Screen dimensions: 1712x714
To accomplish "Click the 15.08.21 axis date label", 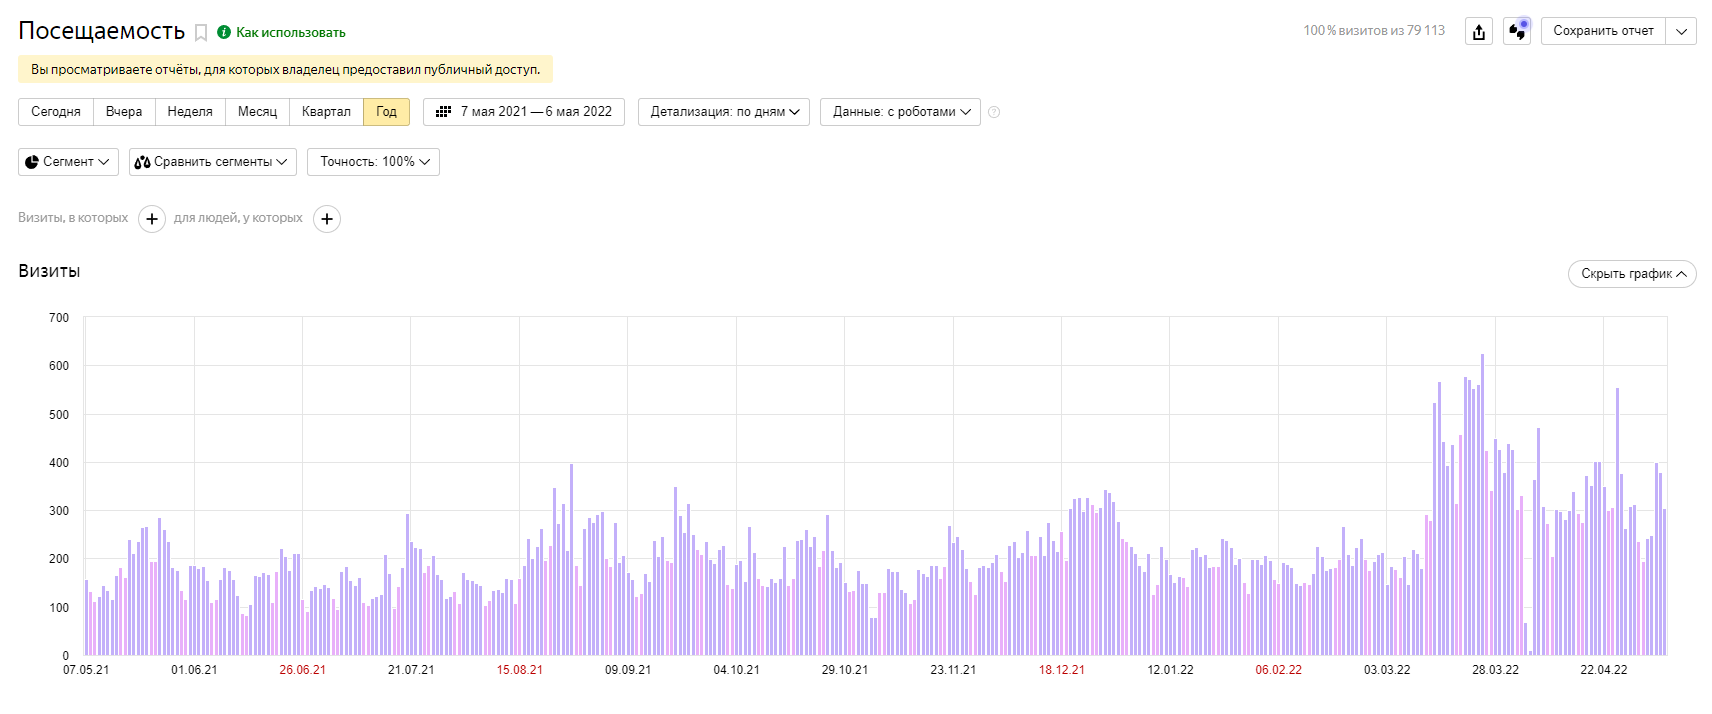I will tap(520, 670).
